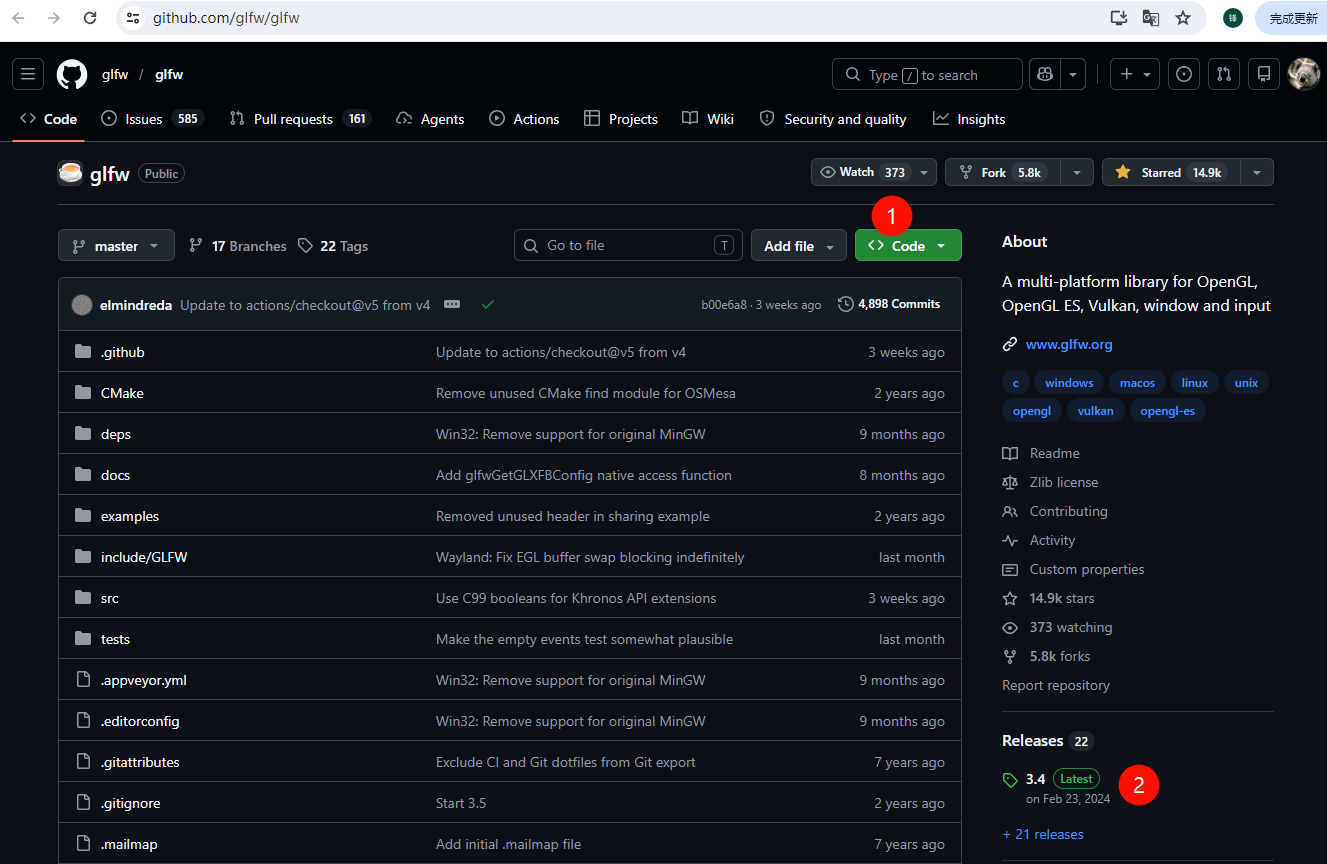Open the Pull requests tab
The height and width of the screenshot is (864, 1327).
[x=300, y=119]
